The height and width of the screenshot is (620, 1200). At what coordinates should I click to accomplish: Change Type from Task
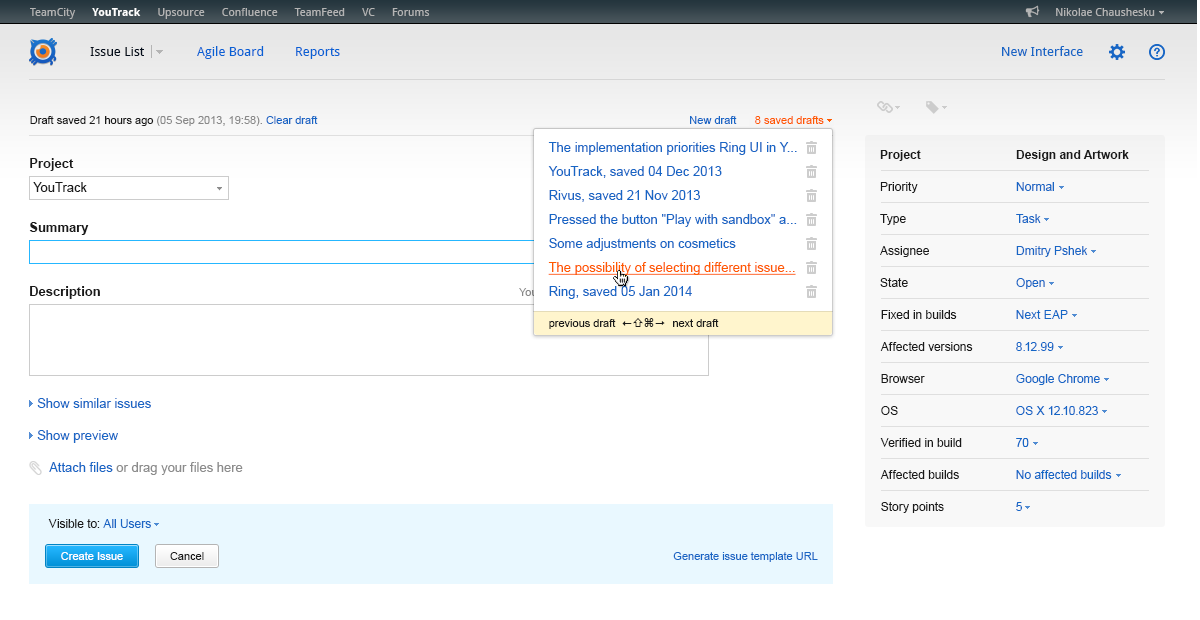pos(1032,219)
